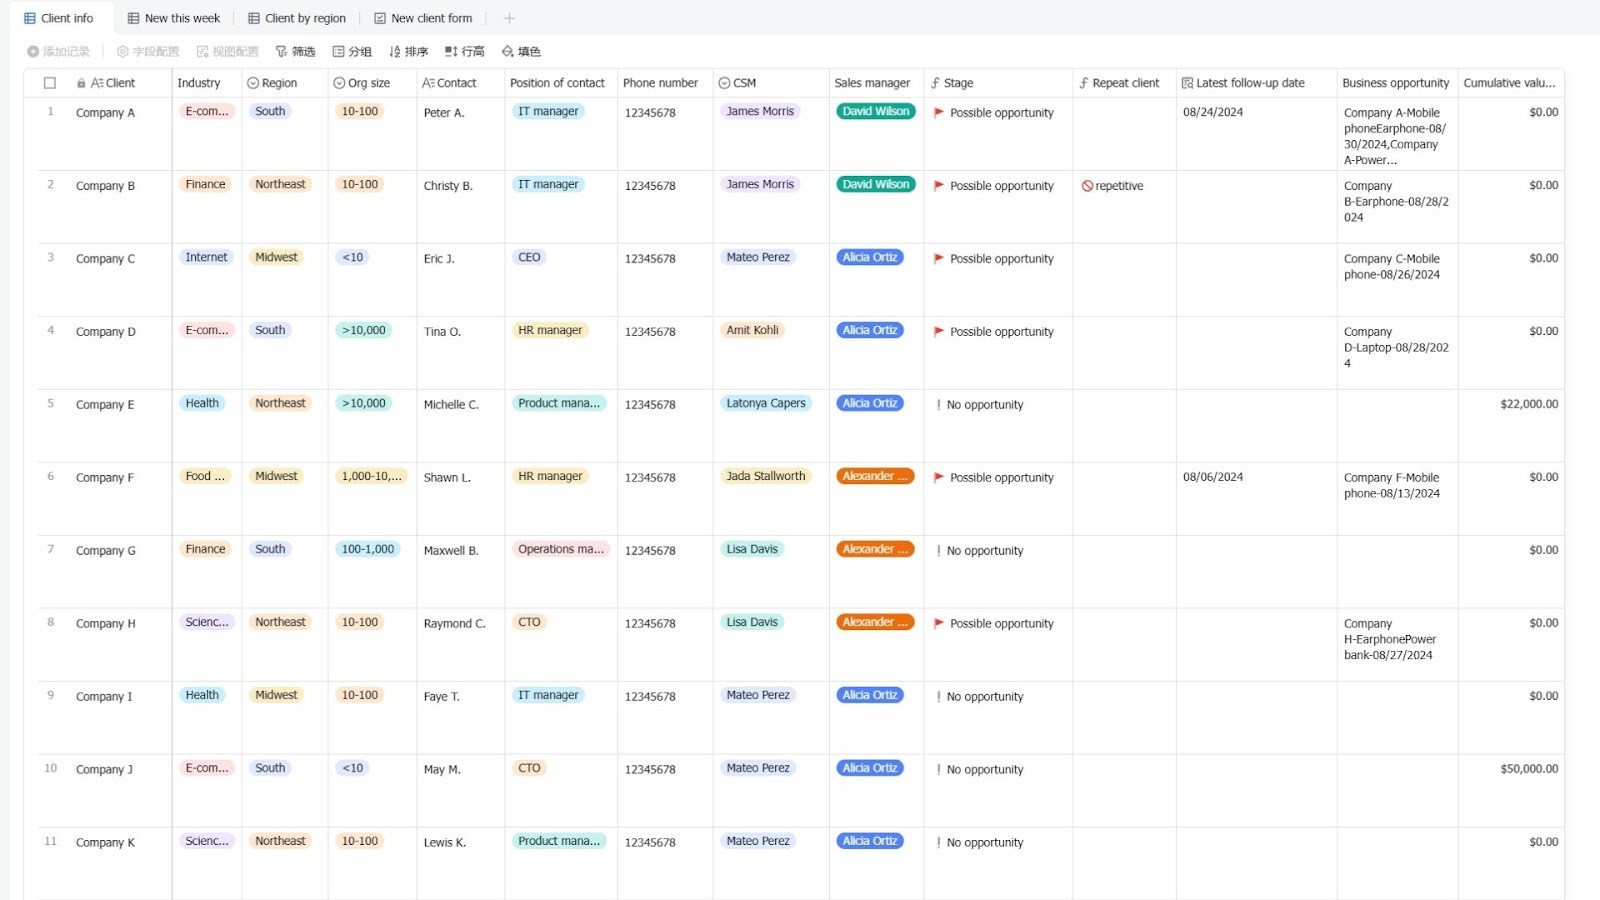Select the checkbox on Company A's row
The image size is (1600, 900).
49,113
